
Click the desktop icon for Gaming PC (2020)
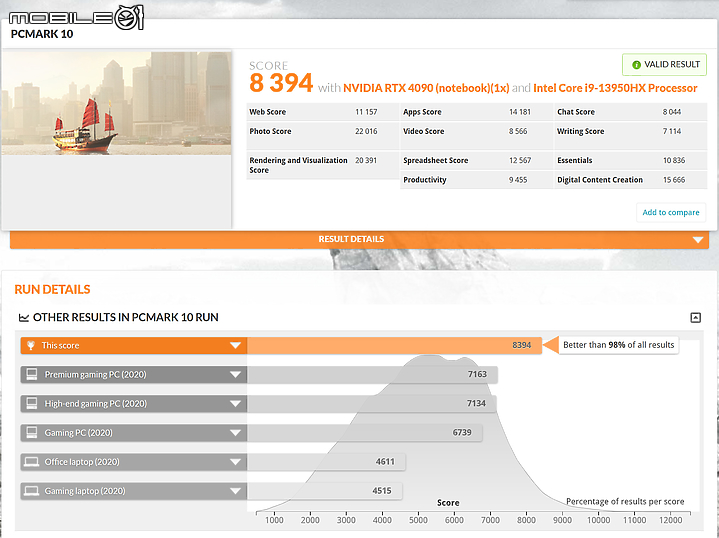32,433
